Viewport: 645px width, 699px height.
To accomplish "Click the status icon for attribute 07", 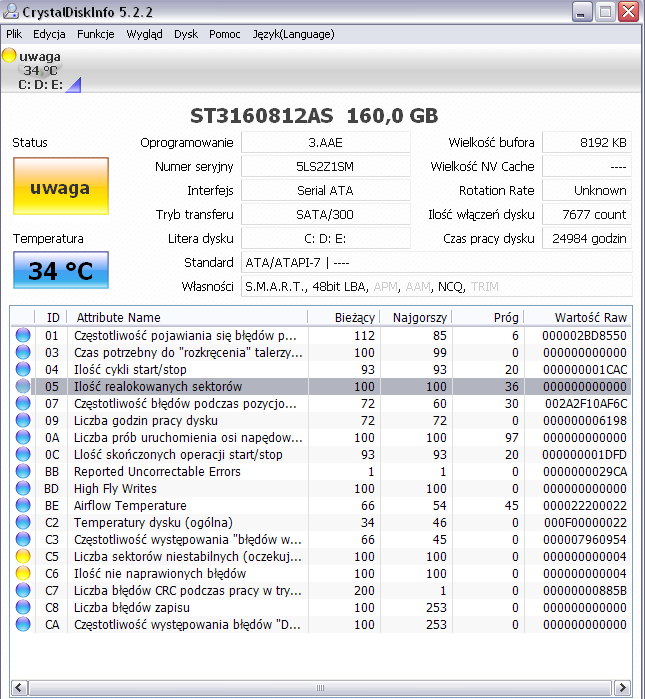I will click(23, 403).
